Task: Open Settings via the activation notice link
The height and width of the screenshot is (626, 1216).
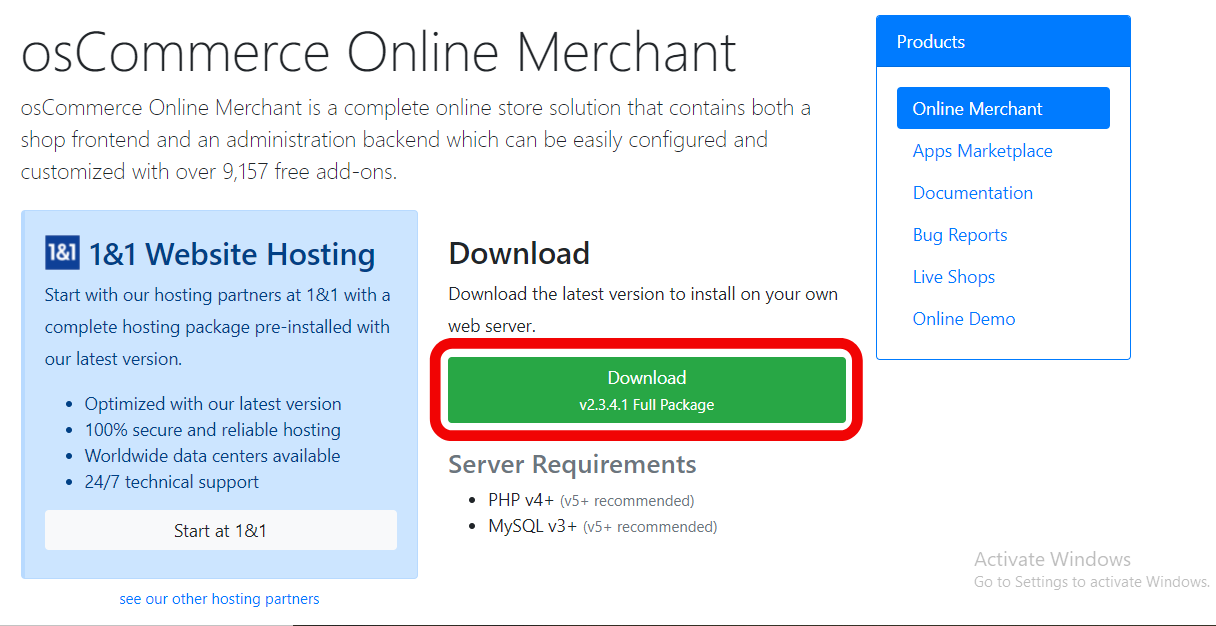Action: pyautogui.click(x=1091, y=581)
